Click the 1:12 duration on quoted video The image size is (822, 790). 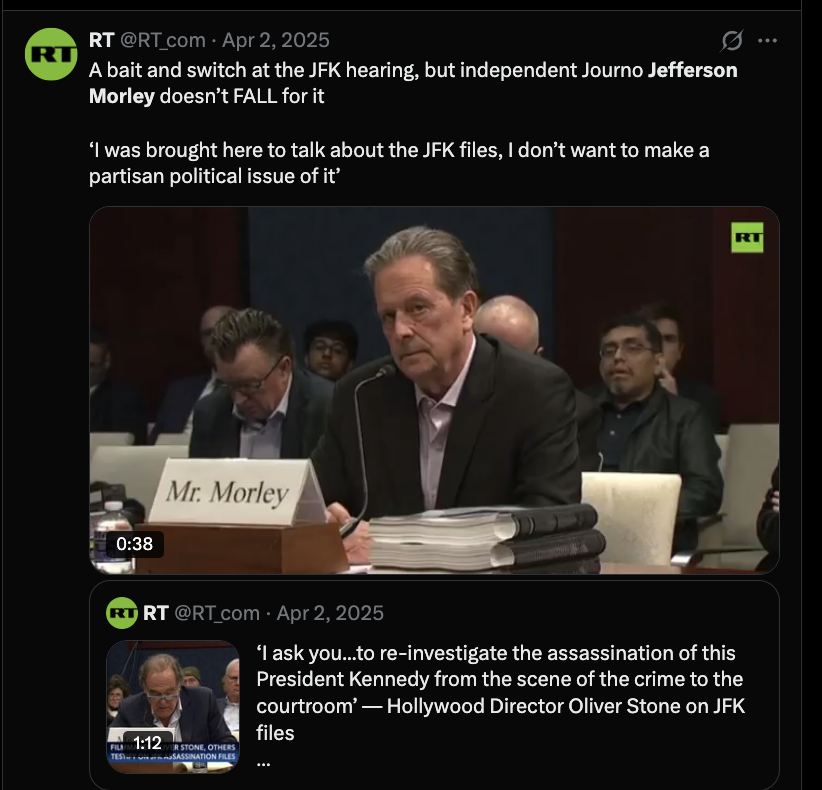pos(148,742)
